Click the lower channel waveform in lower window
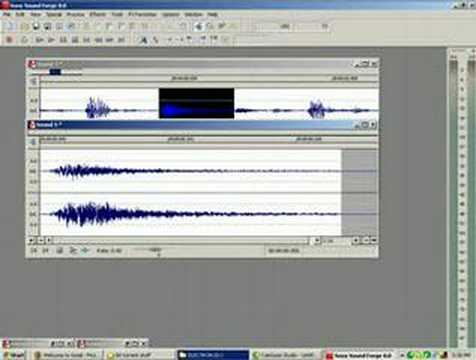476x360 pixels. click(190, 214)
